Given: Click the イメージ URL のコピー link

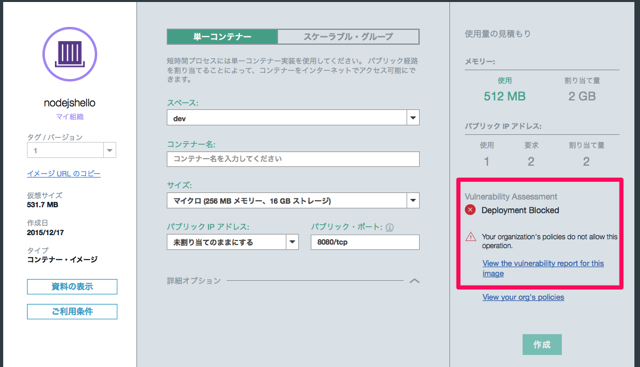Looking at the screenshot, I should tap(64, 173).
